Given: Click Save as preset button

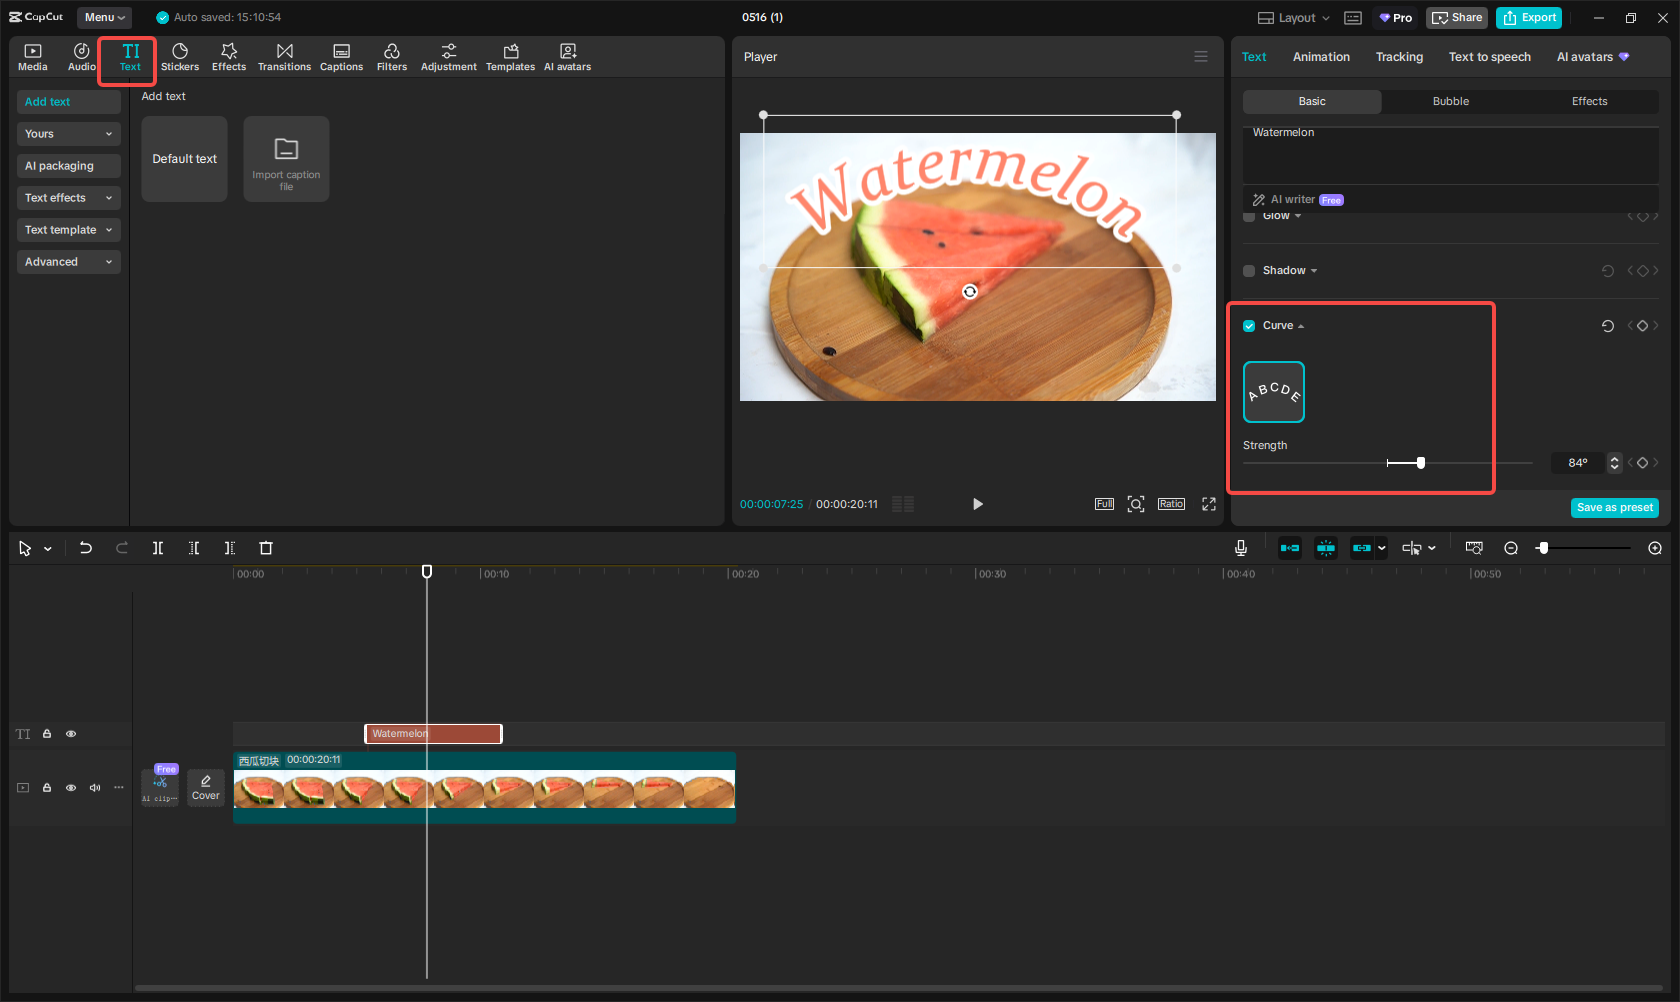Looking at the screenshot, I should coord(1614,508).
